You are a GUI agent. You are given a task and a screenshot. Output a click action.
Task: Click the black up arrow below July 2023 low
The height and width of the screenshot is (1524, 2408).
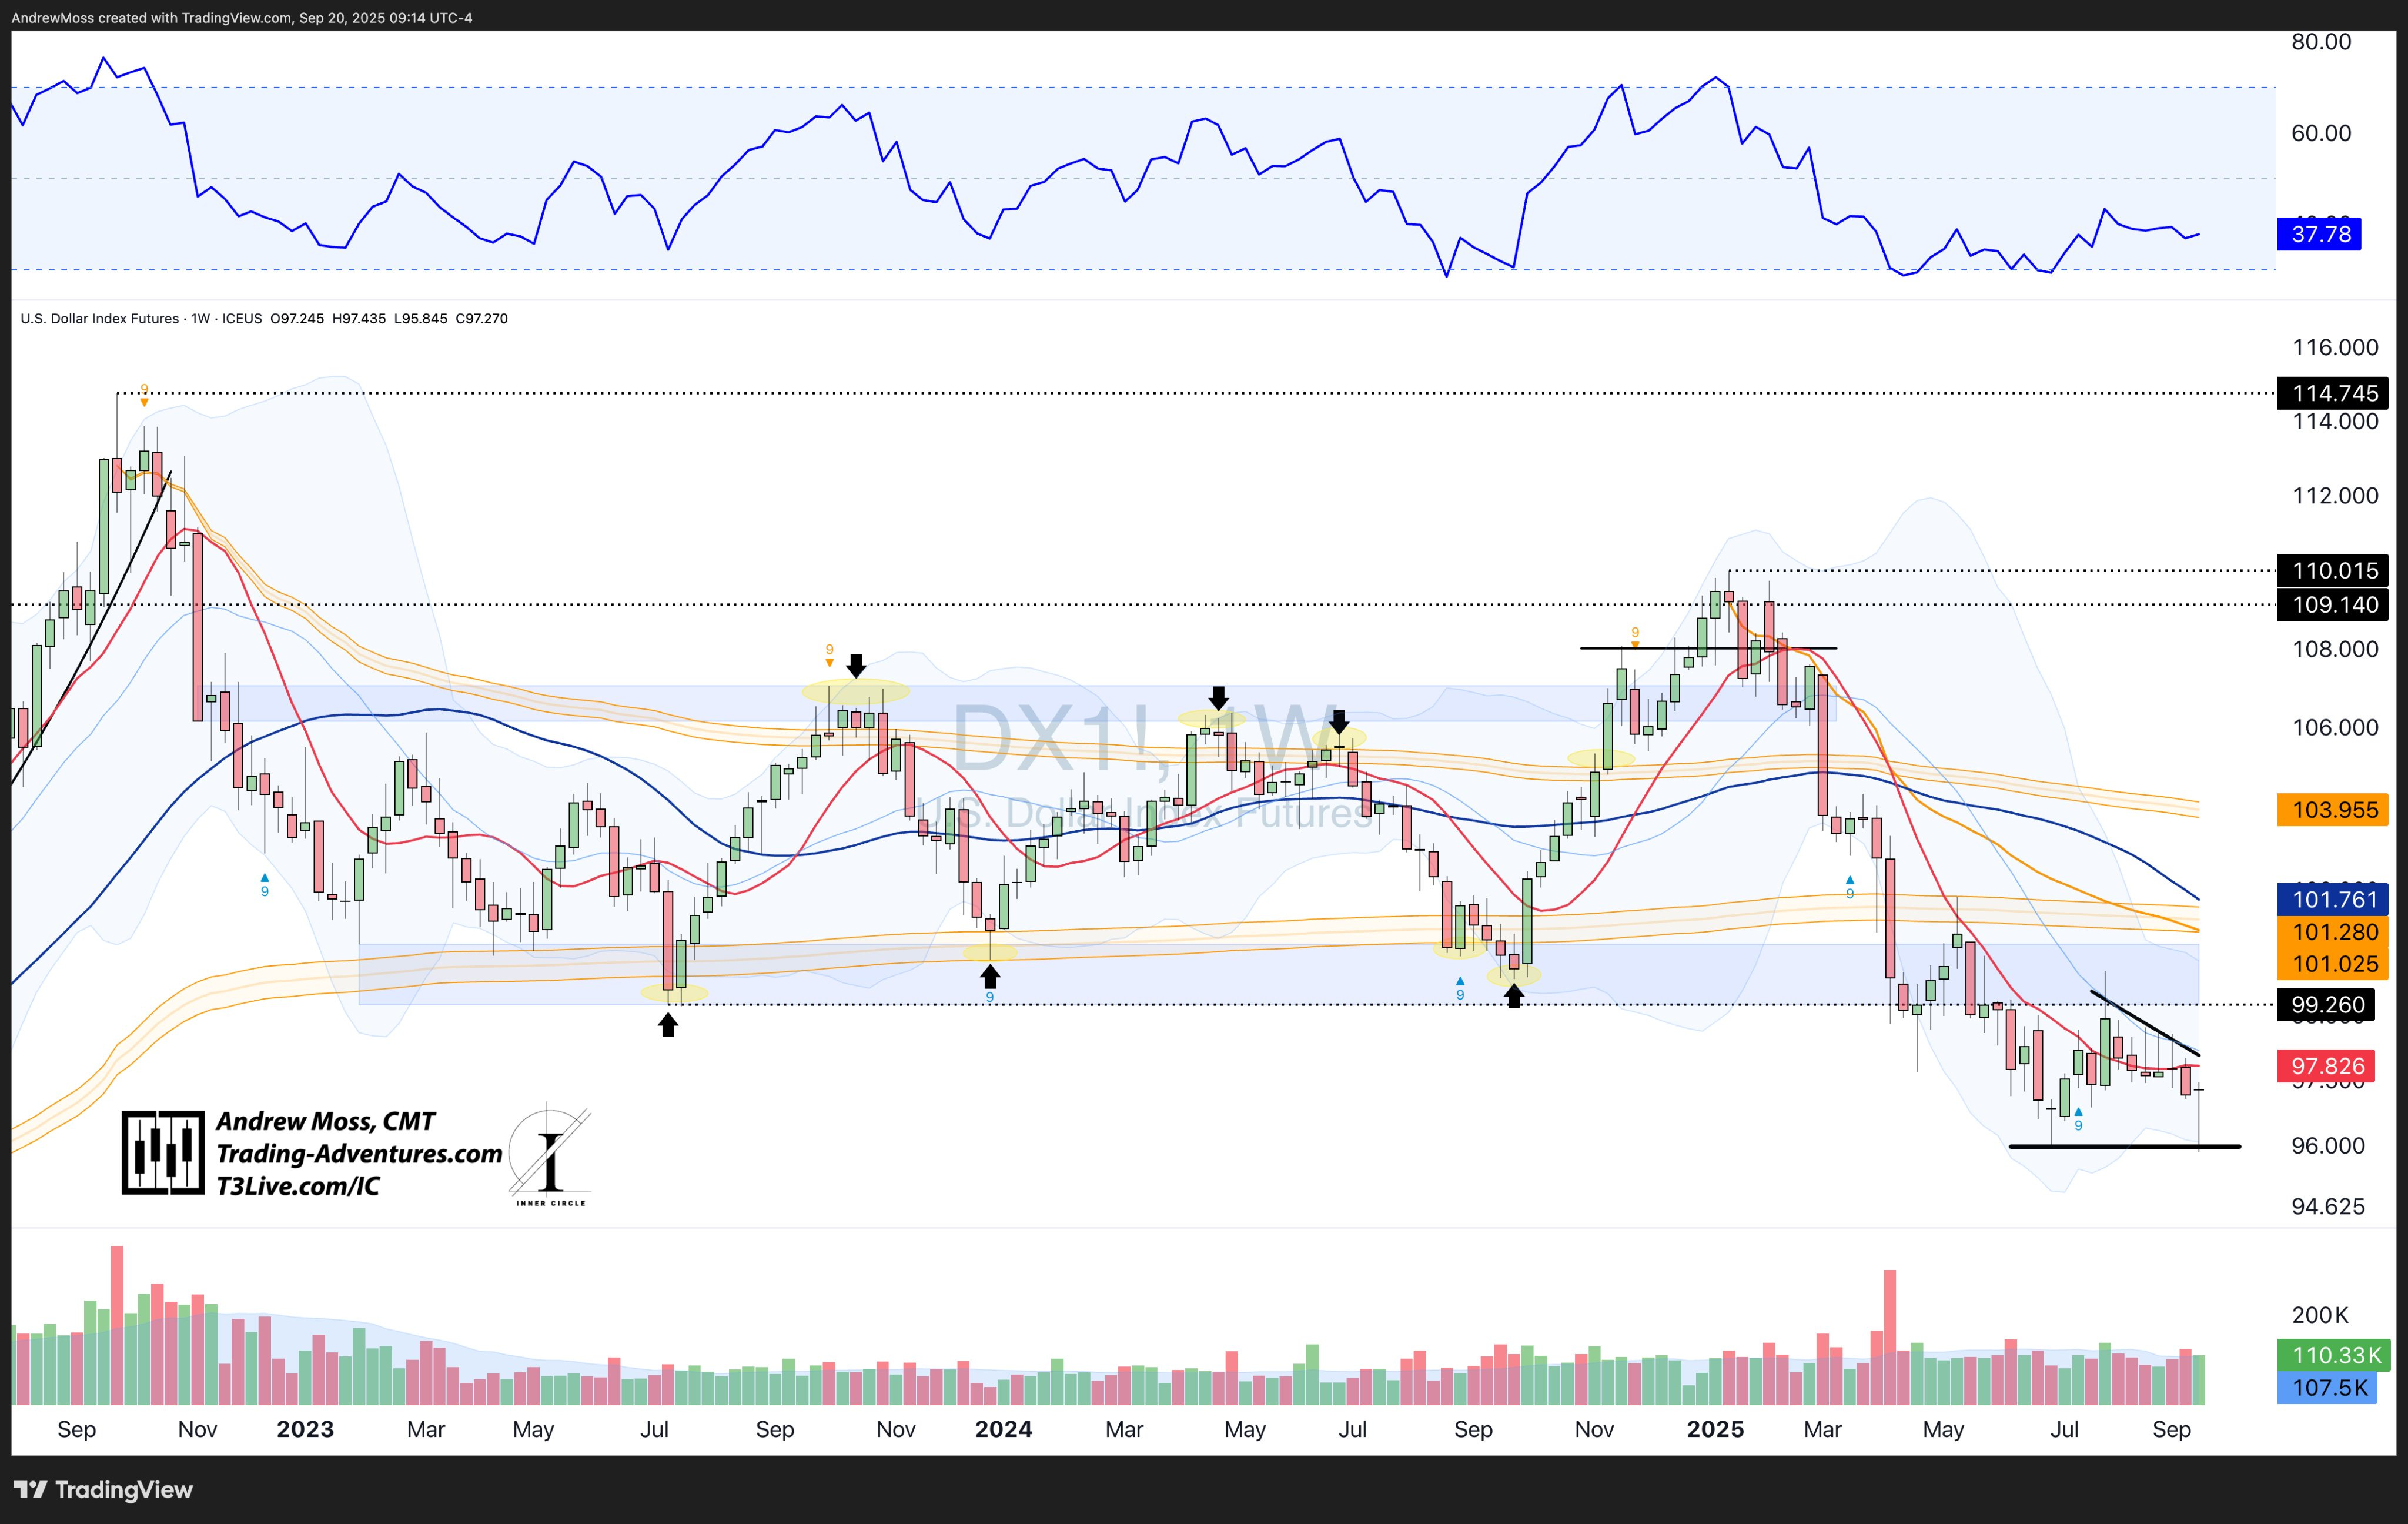click(668, 1025)
